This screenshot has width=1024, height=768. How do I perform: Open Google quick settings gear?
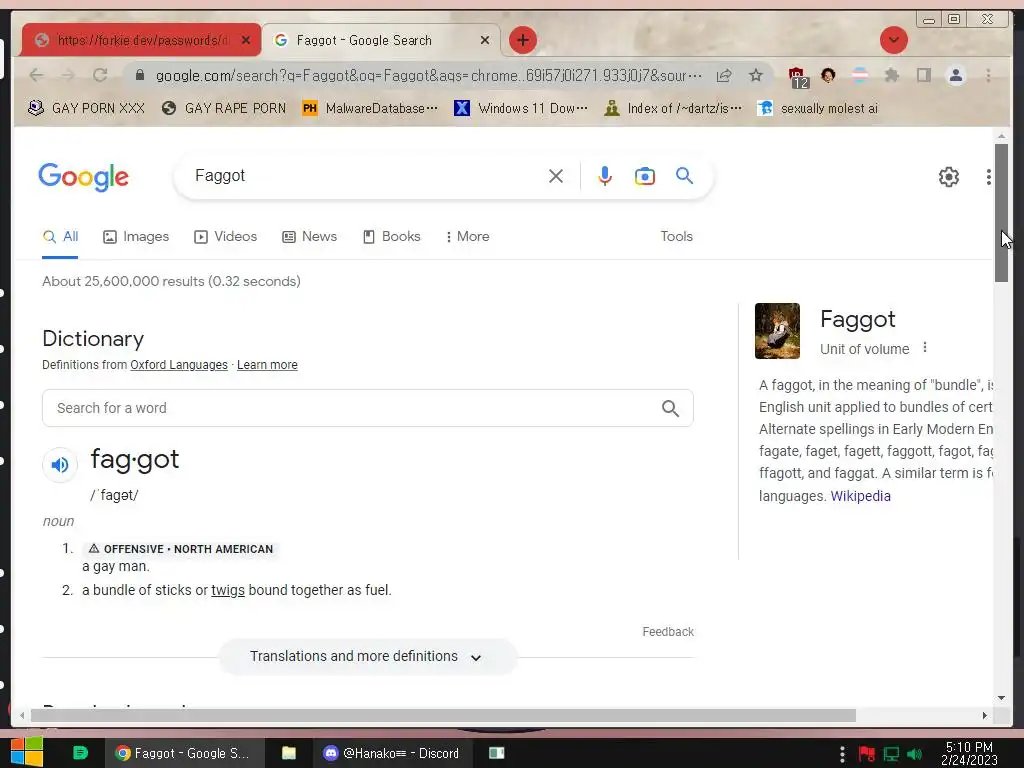948,176
